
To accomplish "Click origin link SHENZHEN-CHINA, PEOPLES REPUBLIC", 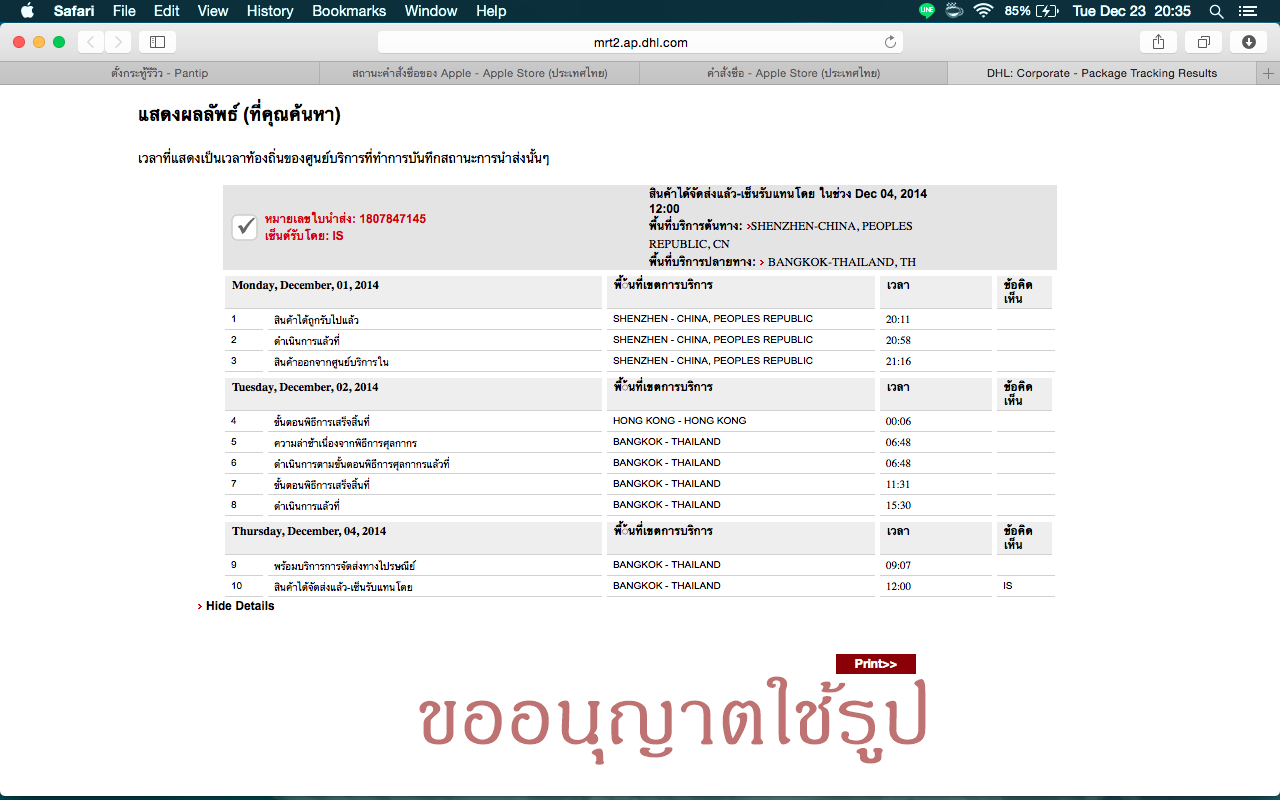I will (x=781, y=235).
